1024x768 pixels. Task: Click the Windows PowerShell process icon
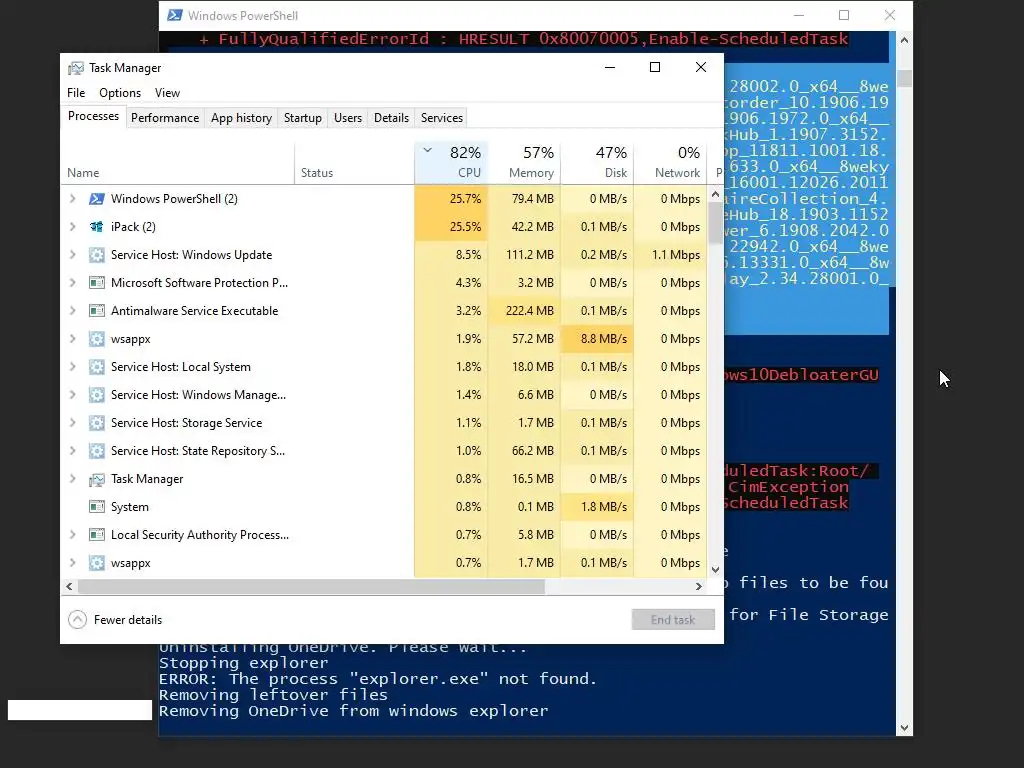(97, 199)
